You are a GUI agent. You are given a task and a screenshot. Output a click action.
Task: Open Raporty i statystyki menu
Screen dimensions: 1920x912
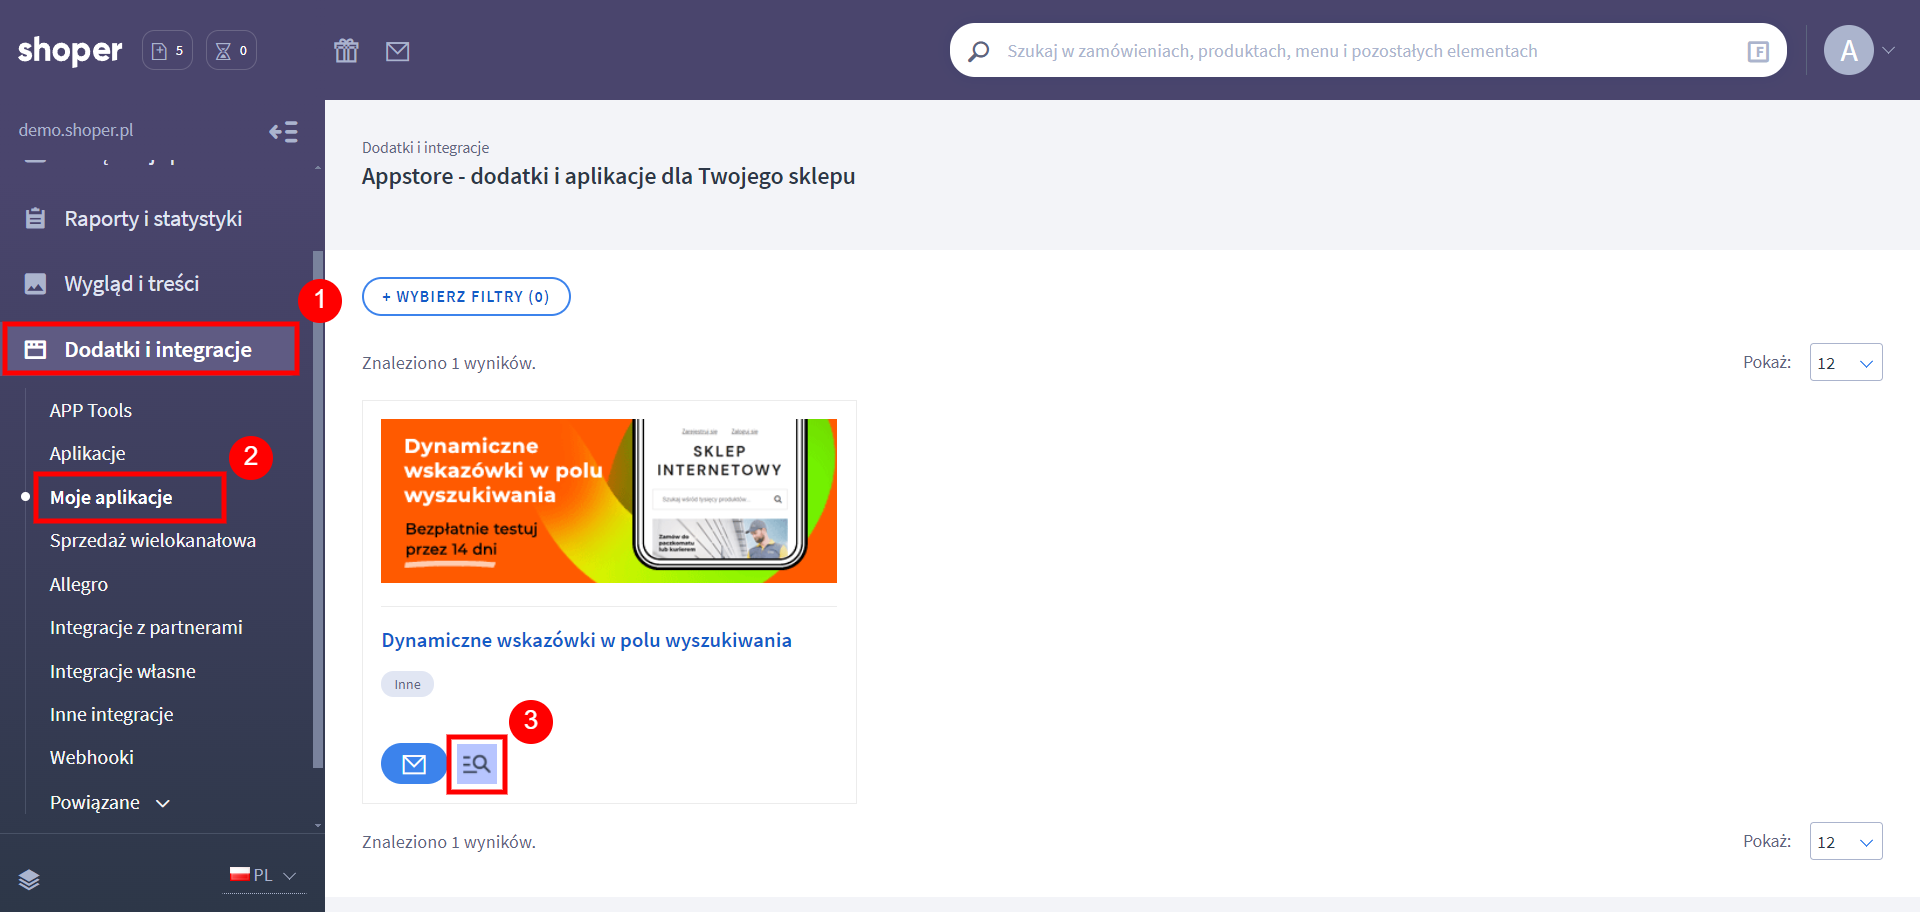pos(153,219)
